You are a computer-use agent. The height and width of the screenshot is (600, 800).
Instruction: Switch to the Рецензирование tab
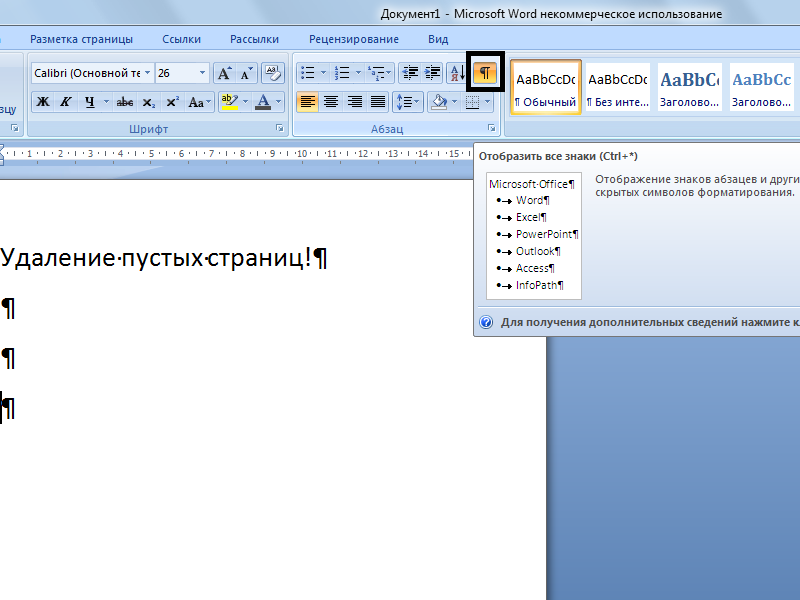(354, 39)
